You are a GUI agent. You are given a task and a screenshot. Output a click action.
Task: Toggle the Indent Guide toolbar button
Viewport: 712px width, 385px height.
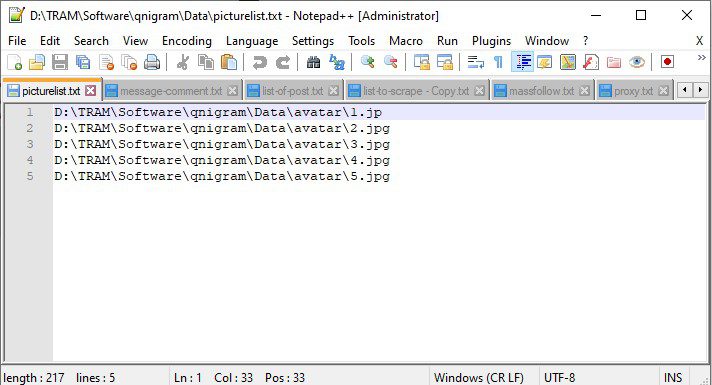523,62
